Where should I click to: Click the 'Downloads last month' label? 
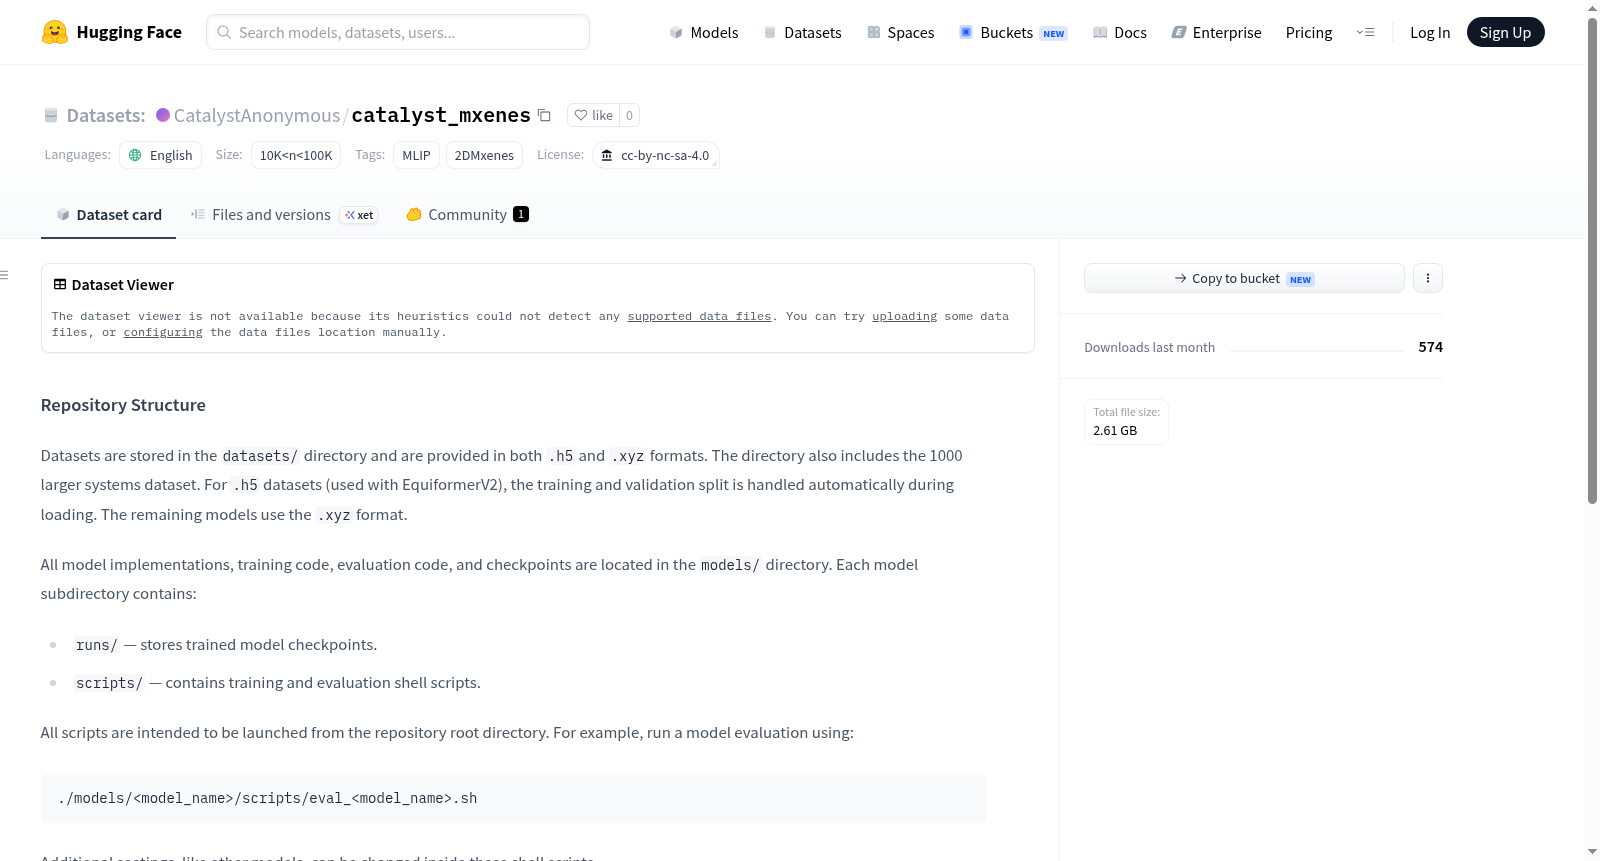click(1150, 347)
